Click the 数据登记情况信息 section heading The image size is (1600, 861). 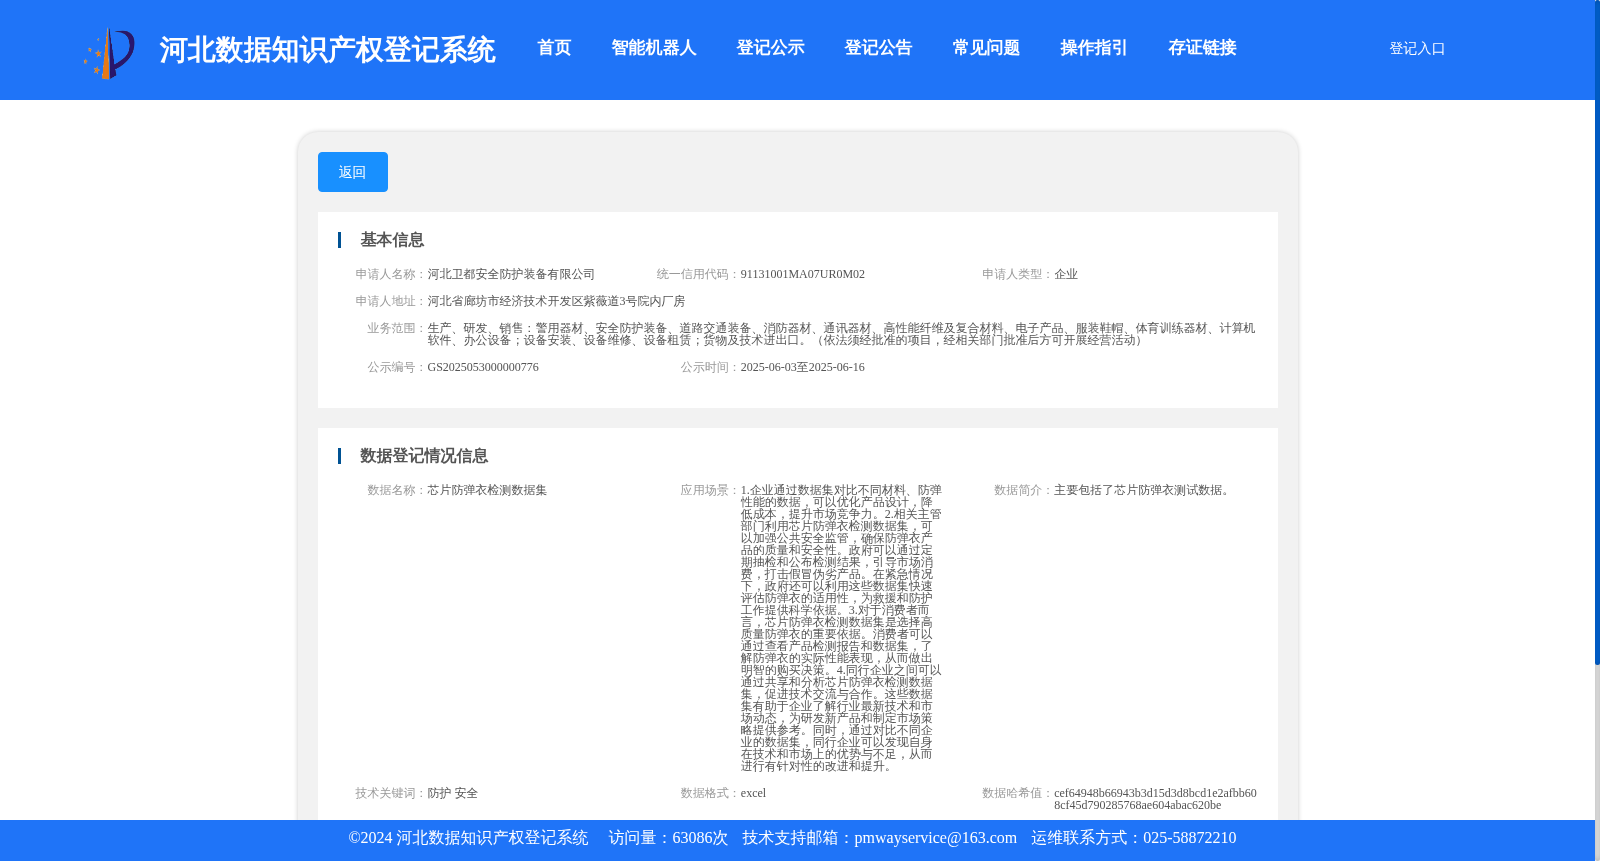(424, 456)
